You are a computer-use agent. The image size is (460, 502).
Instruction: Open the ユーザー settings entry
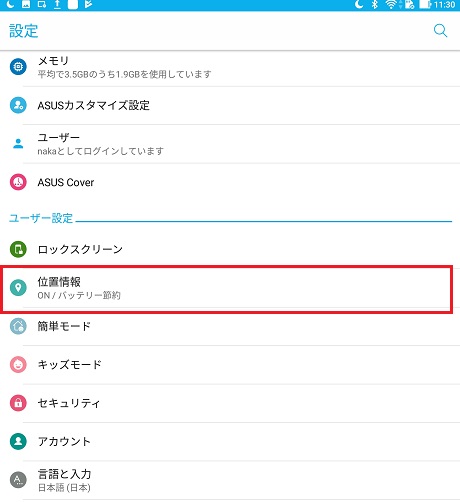[x=230, y=144]
